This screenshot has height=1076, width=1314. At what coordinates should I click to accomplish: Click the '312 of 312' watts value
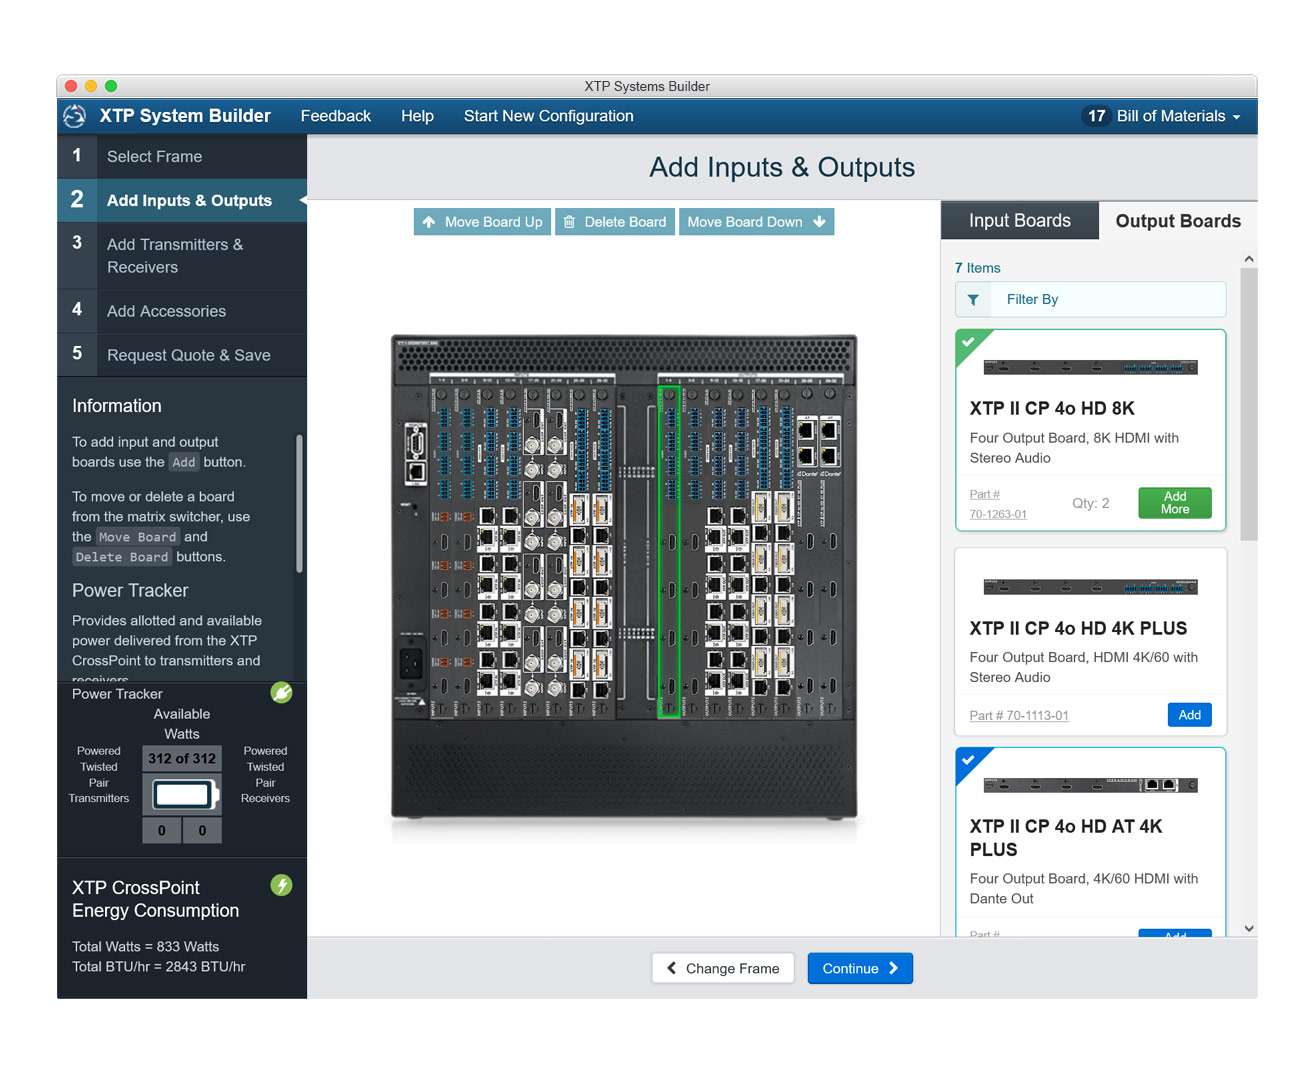coord(182,758)
